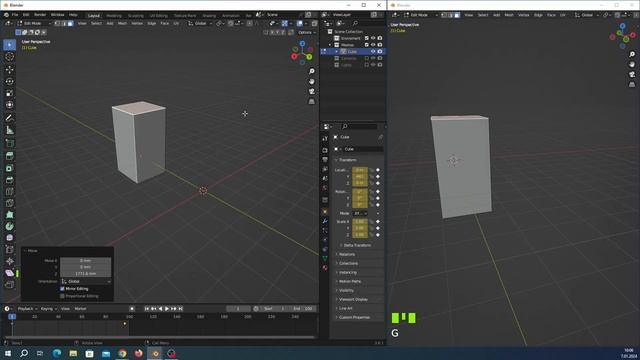640x360 pixels.
Task: Select the Smooth tool
Action: coord(9,238)
